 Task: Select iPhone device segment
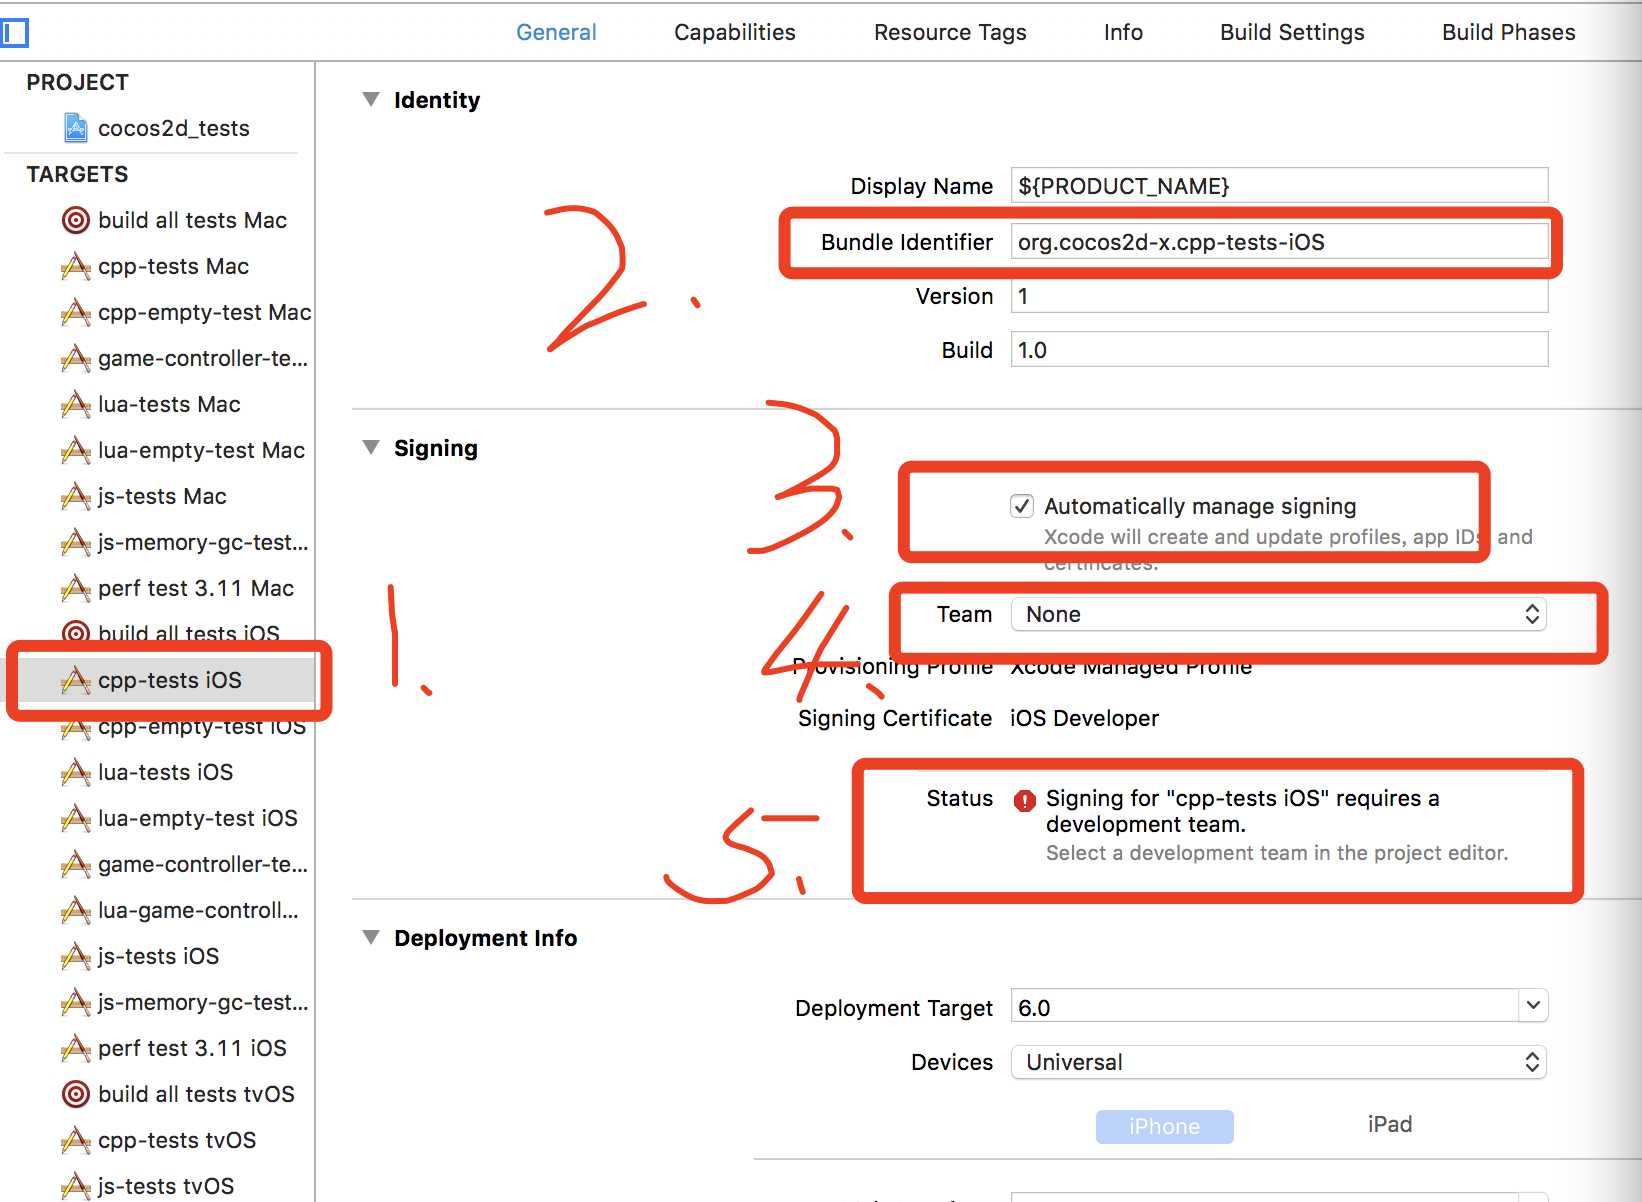point(1164,1126)
